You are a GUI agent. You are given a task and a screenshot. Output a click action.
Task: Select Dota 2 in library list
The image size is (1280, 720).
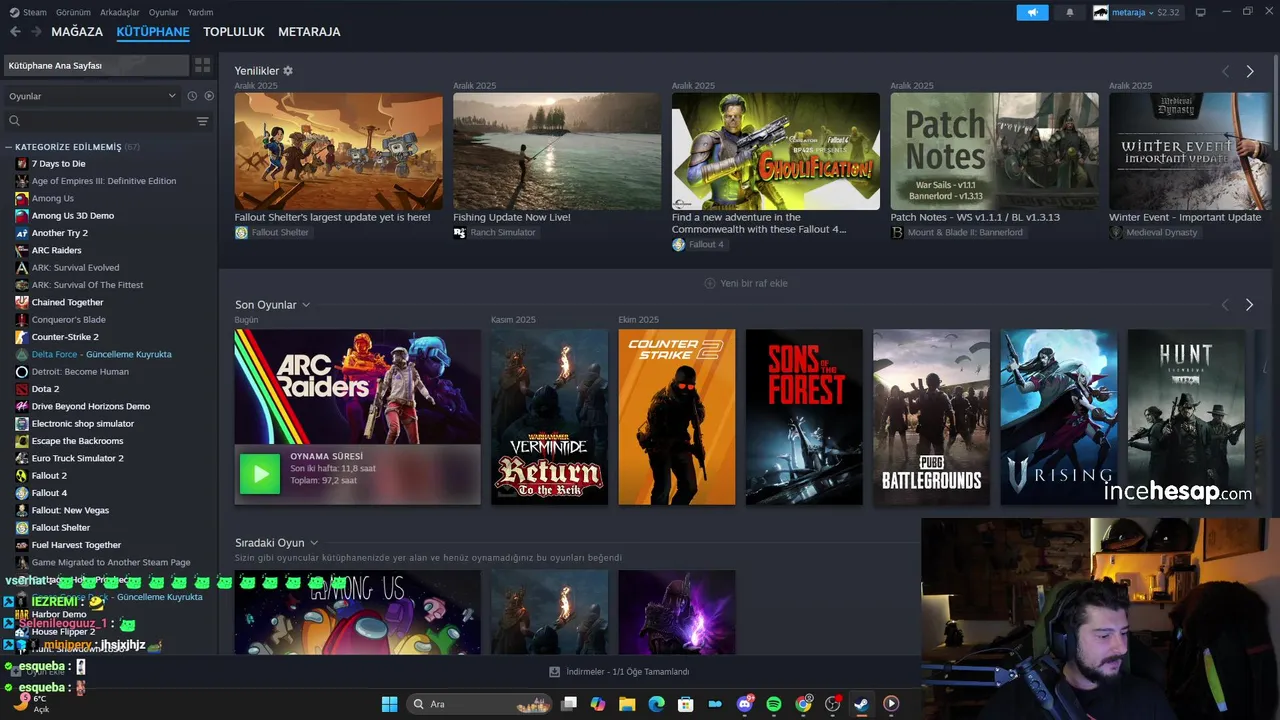coord(45,389)
